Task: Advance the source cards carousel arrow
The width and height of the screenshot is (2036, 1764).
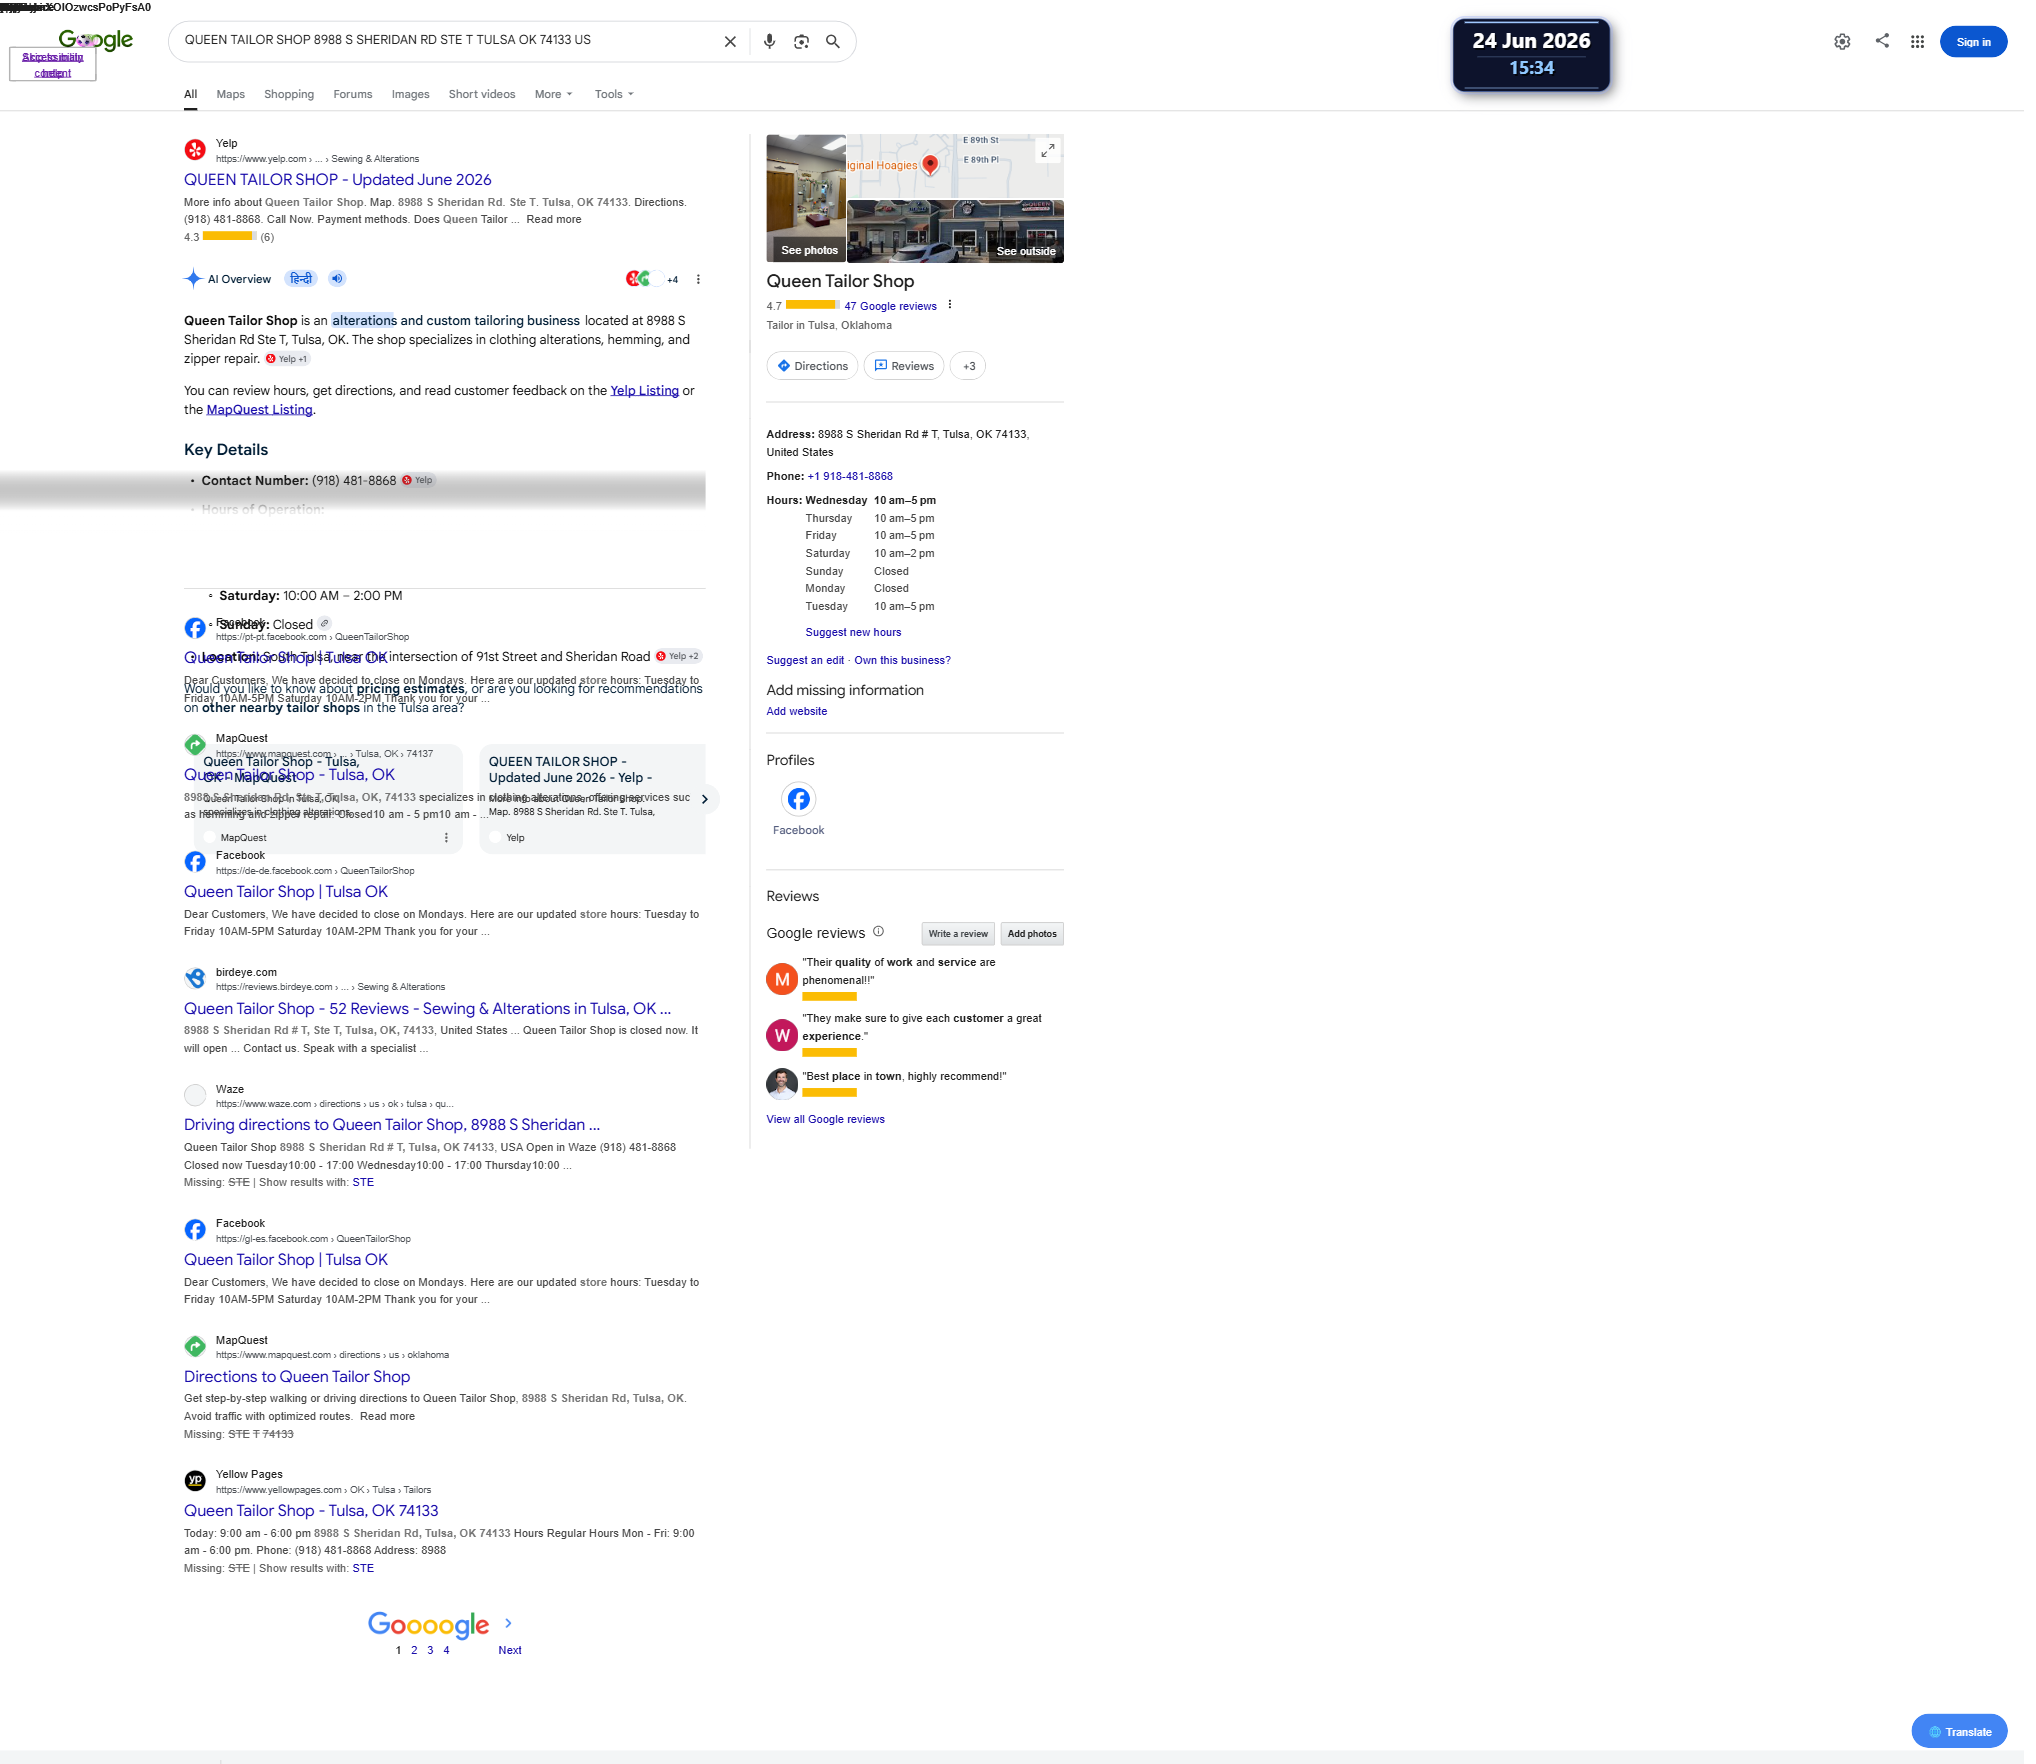Action: point(705,799)
